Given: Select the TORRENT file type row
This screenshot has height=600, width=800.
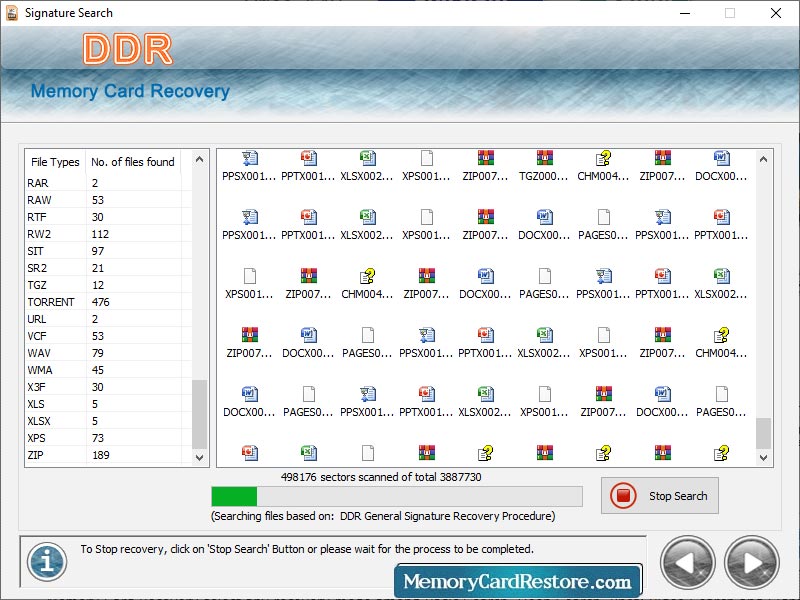Looking at the screenshot, I should 108,302.
